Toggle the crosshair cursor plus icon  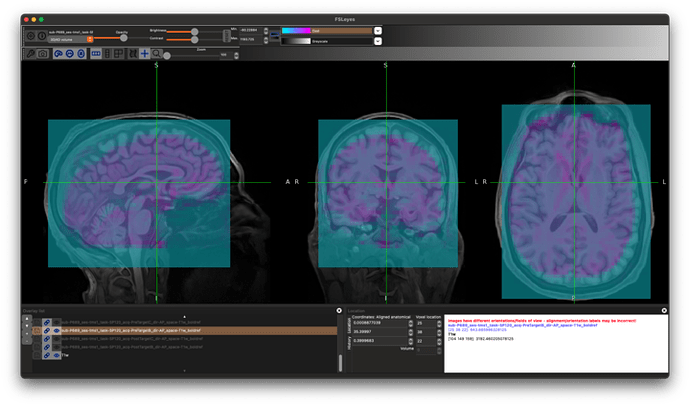click(x=144, y=52)
